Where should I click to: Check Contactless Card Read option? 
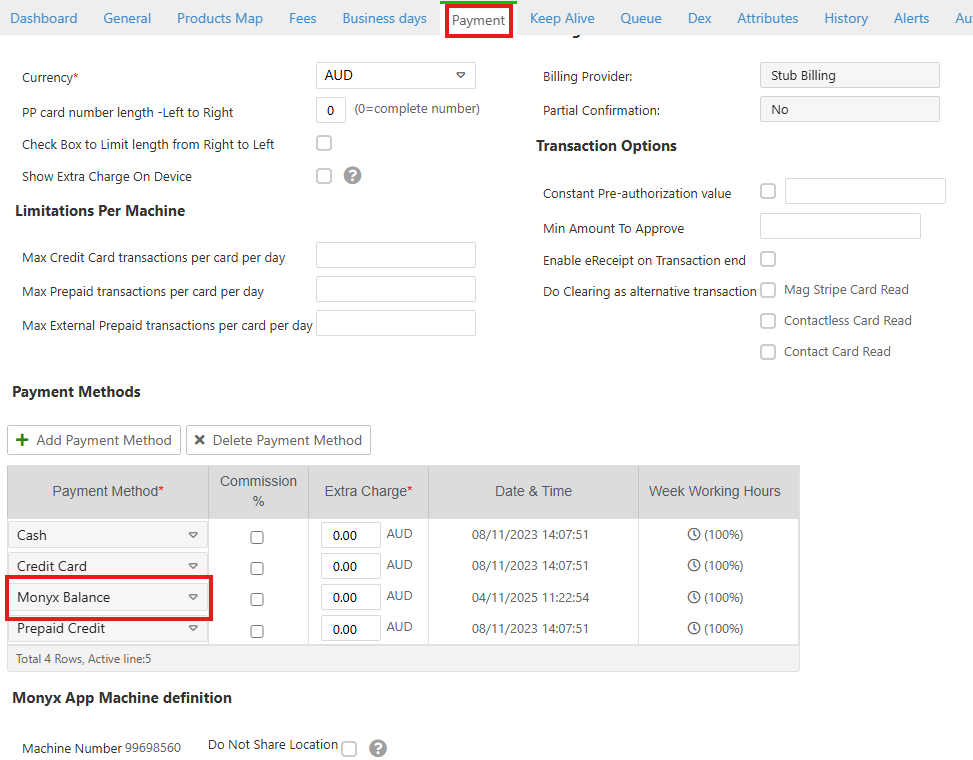[768, 321]
